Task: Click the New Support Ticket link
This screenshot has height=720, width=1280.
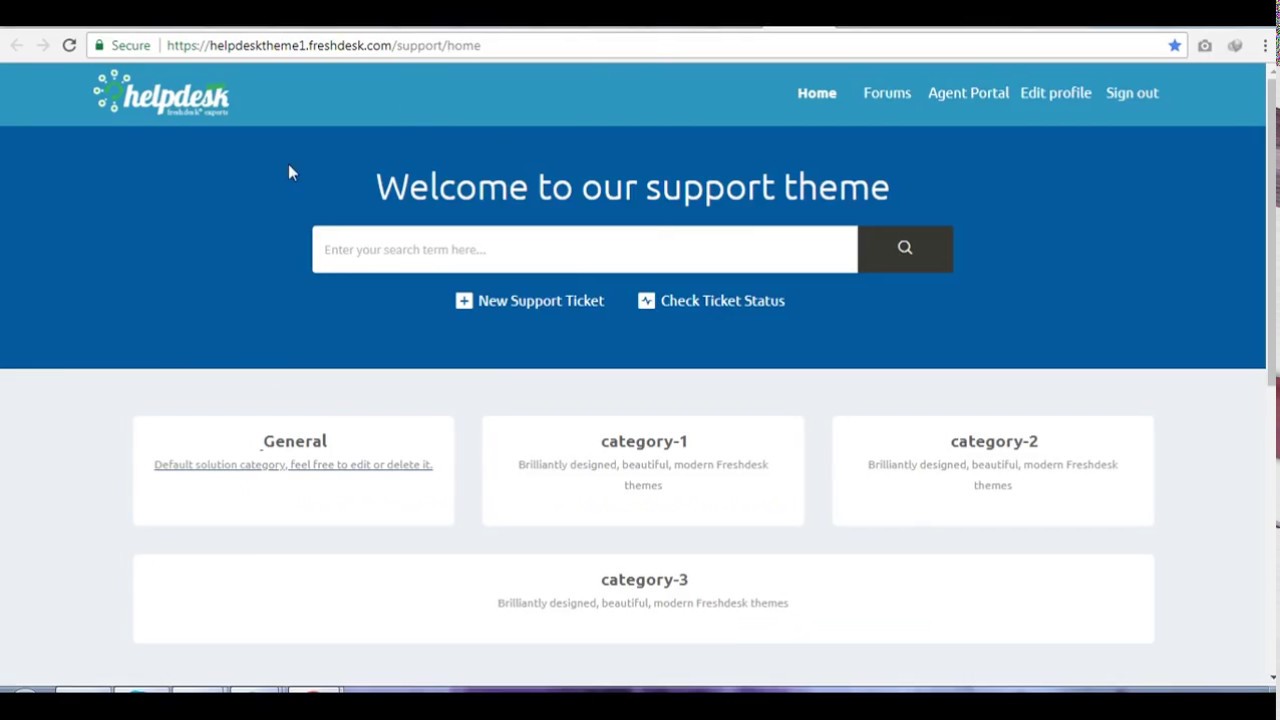Action: (x=541, y=301)
